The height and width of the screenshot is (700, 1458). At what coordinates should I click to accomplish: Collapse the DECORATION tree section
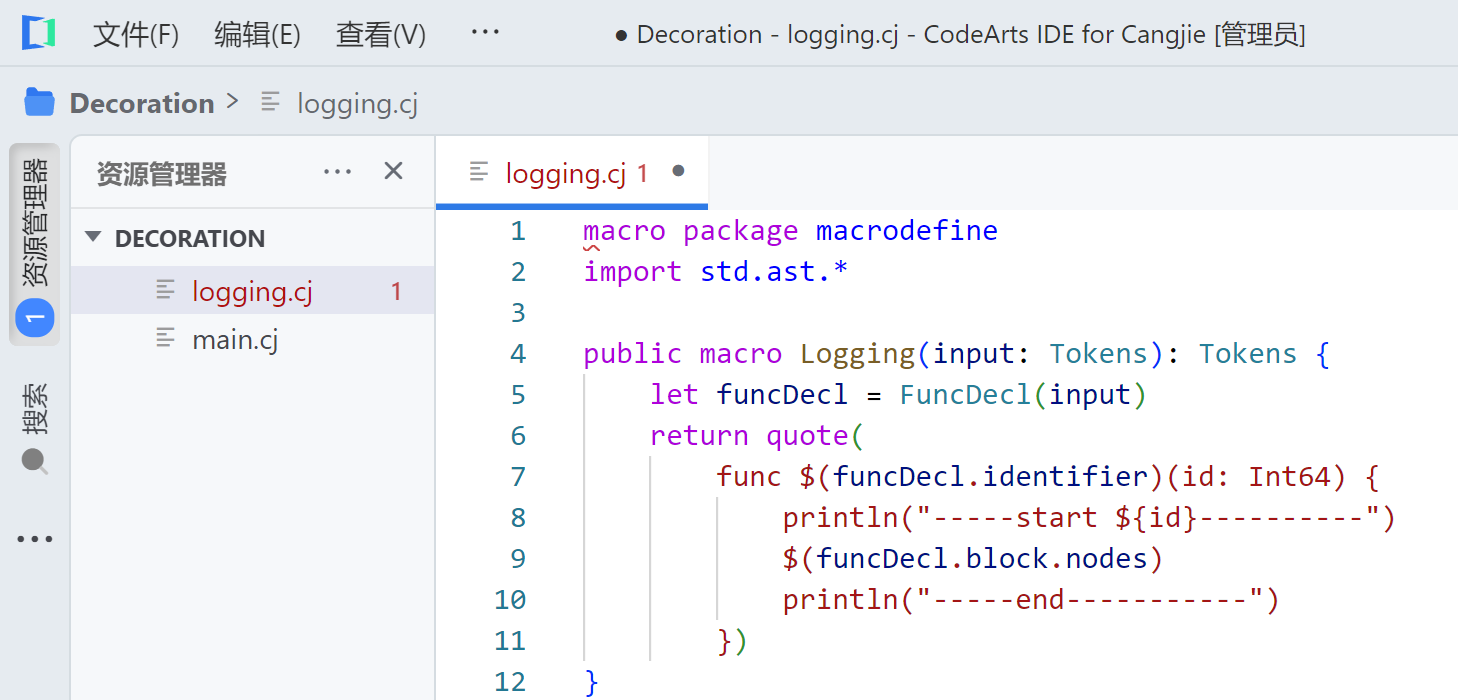click(x=93, y=238)
